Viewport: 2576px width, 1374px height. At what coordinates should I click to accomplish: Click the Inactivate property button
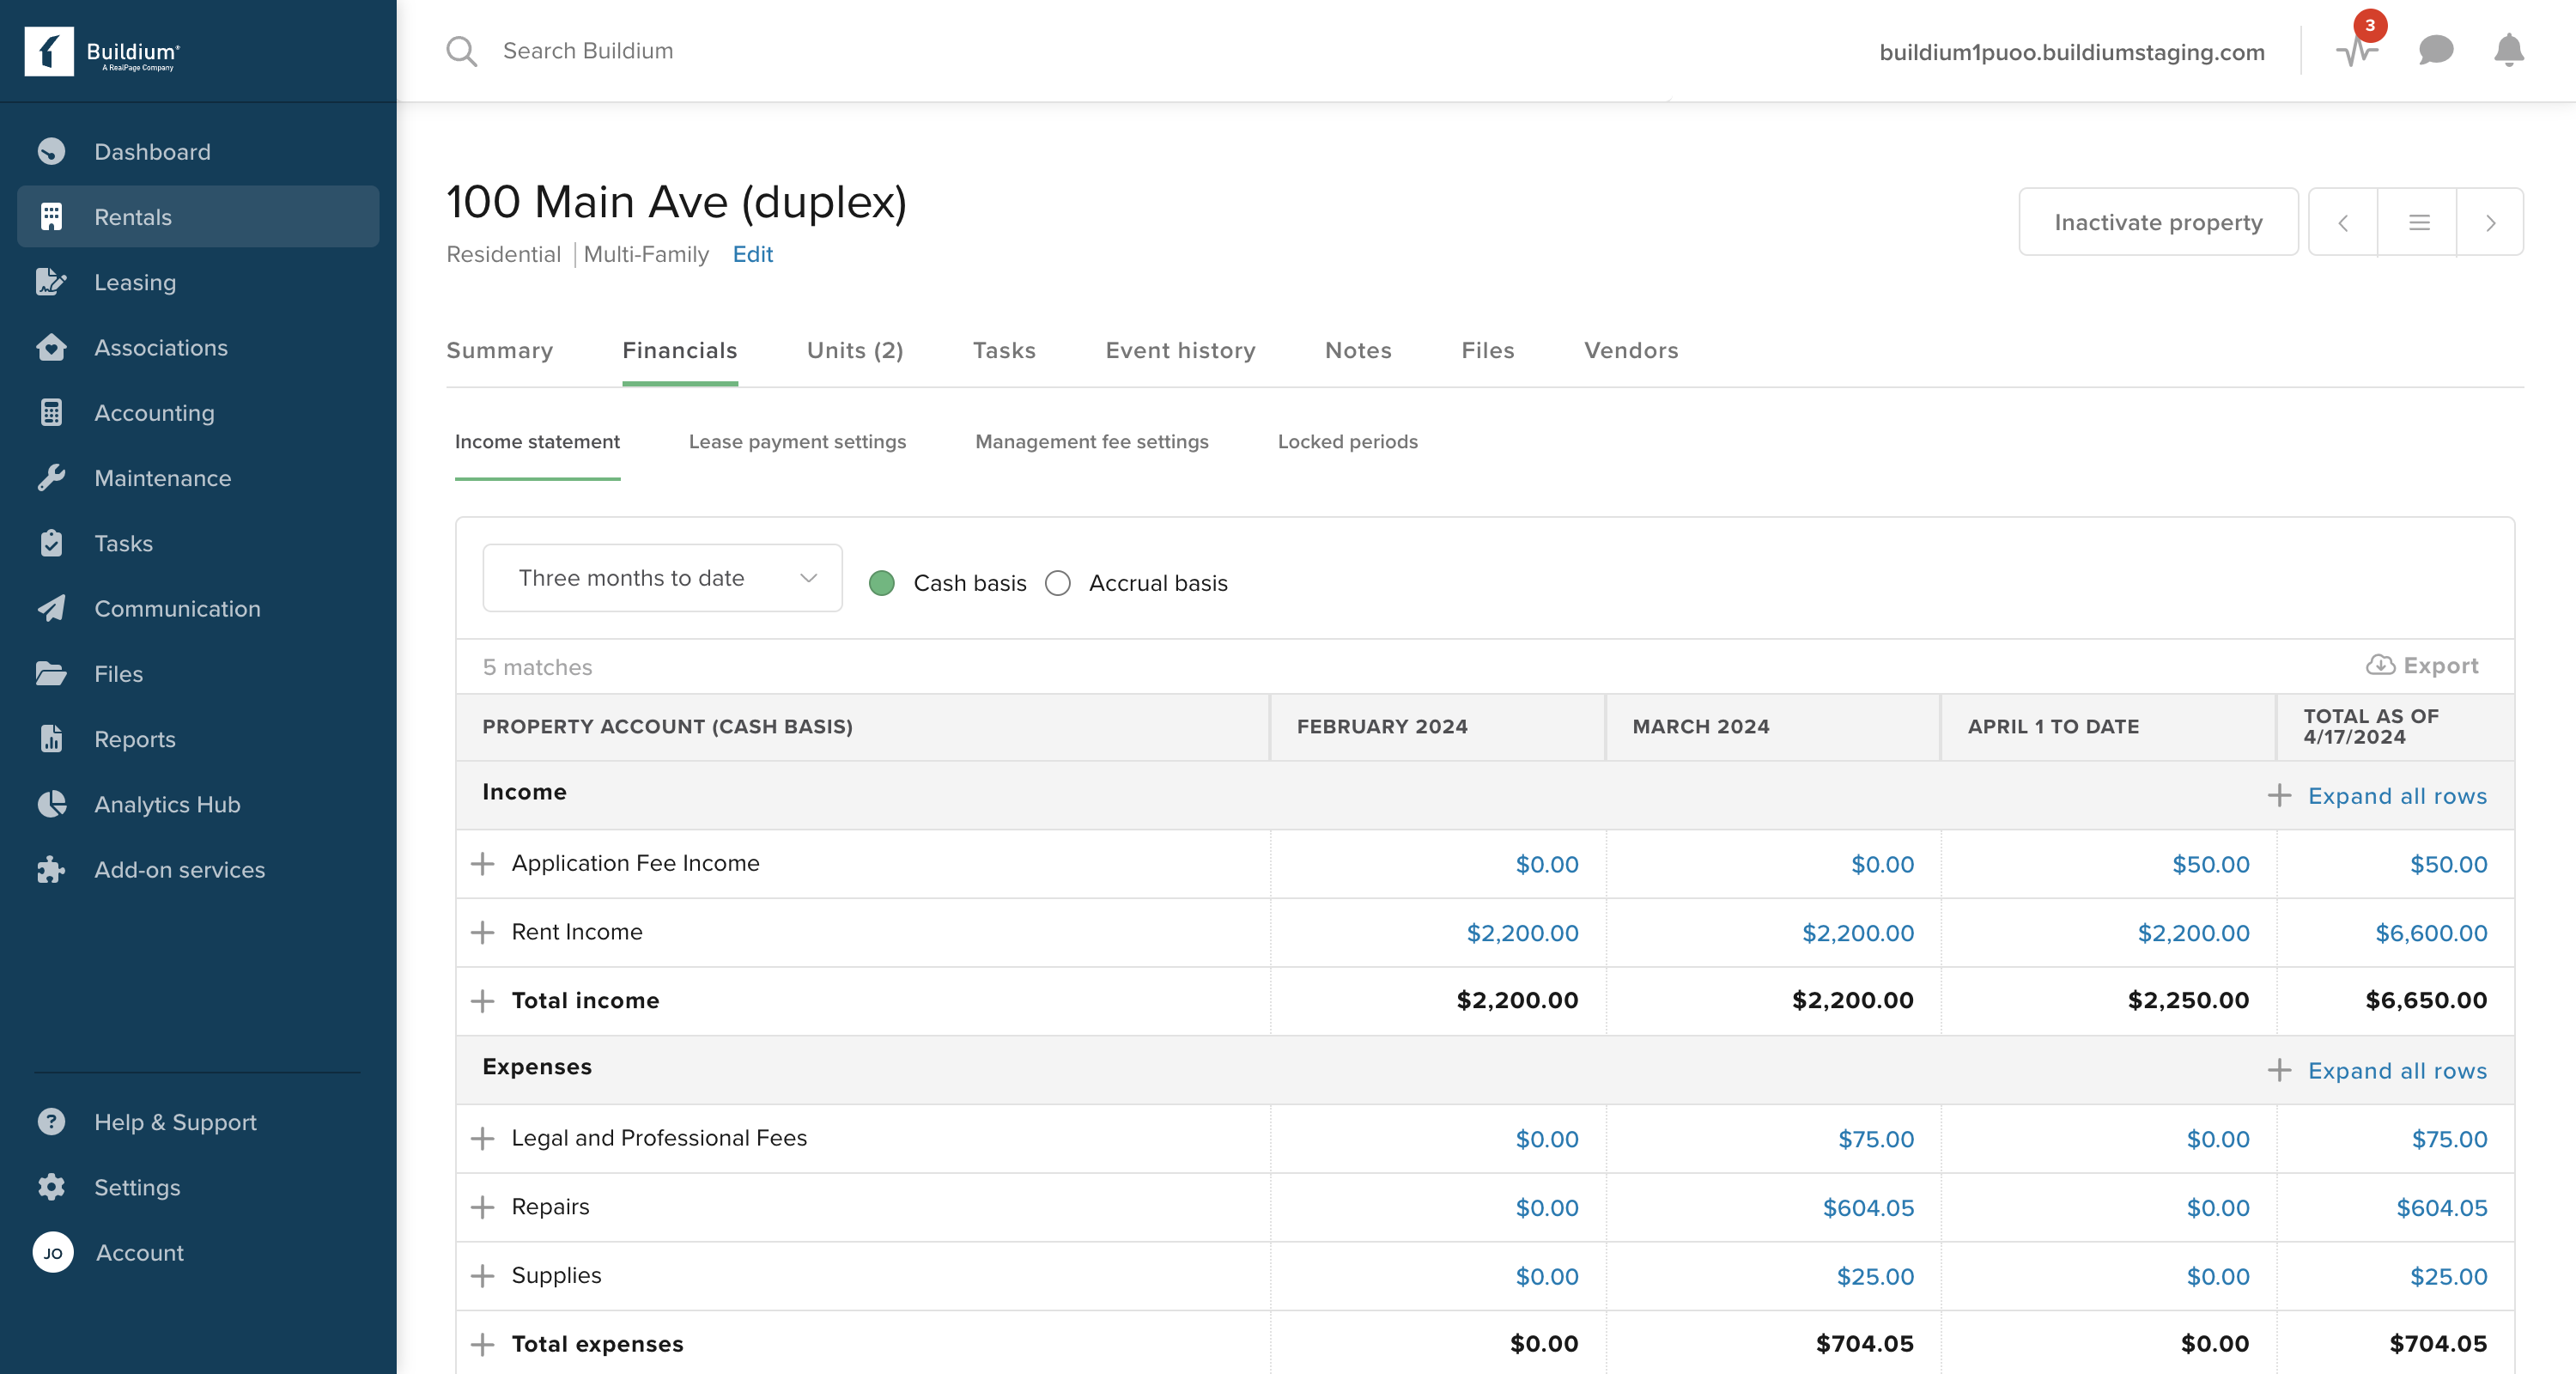[x=2157, y=222]
